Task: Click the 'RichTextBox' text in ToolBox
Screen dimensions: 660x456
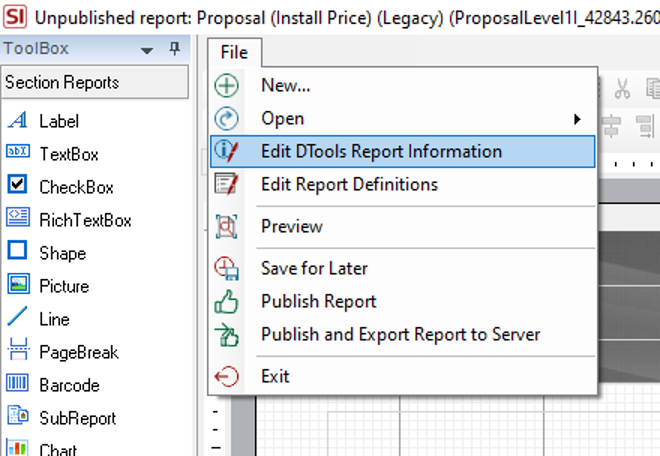Action: 85,220
